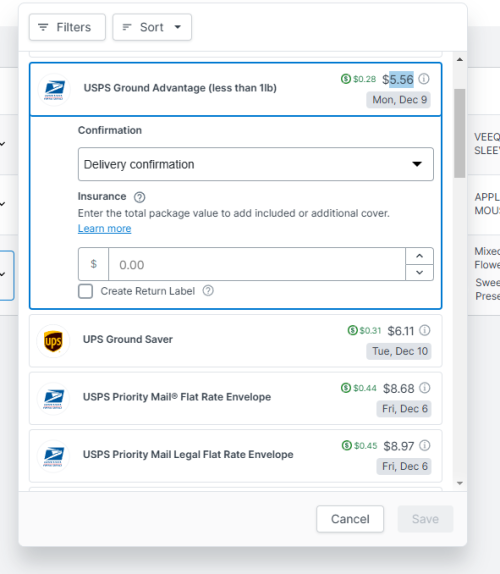Open the Delivery confirmation dropdown

(x=255, y=164)
